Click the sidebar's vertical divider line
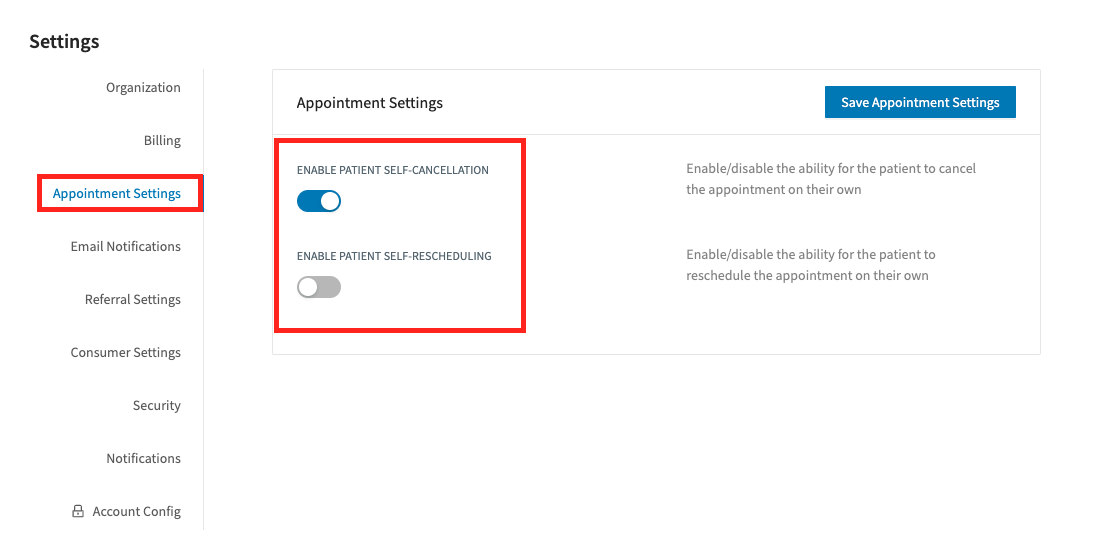Image resolution: width=1105 pixels, height=550 pixels. 204,300
